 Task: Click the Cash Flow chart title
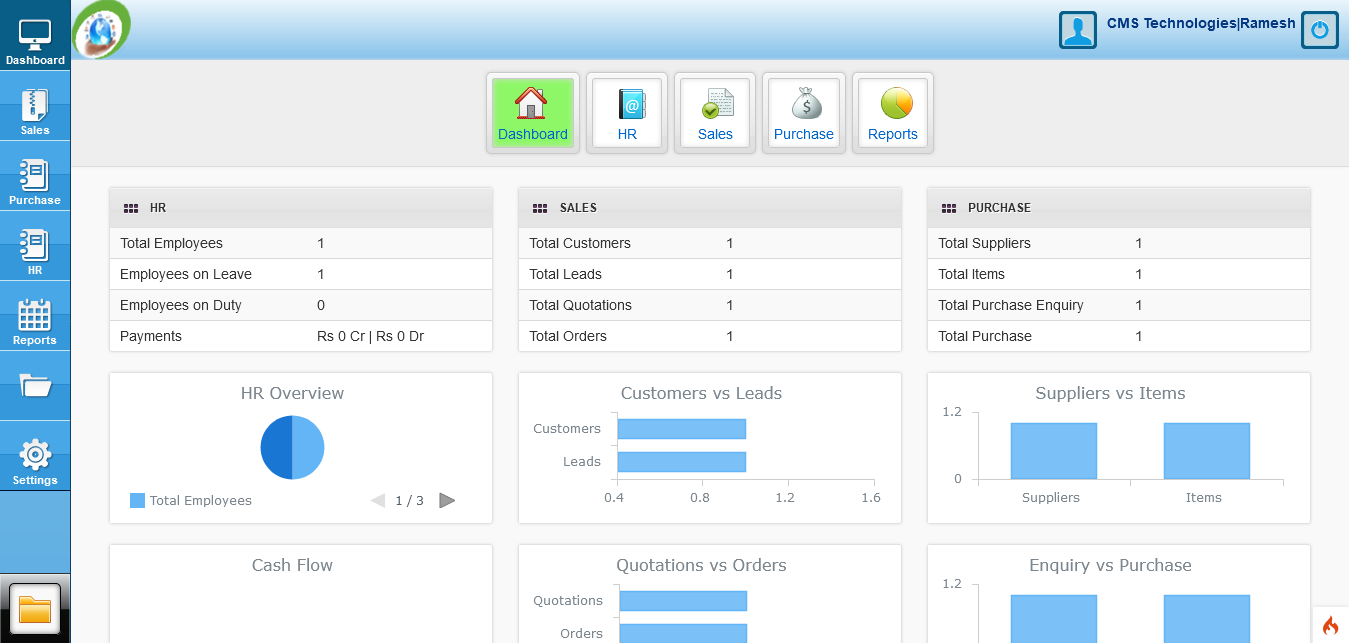pyautogui.click(x=292, y=565)
